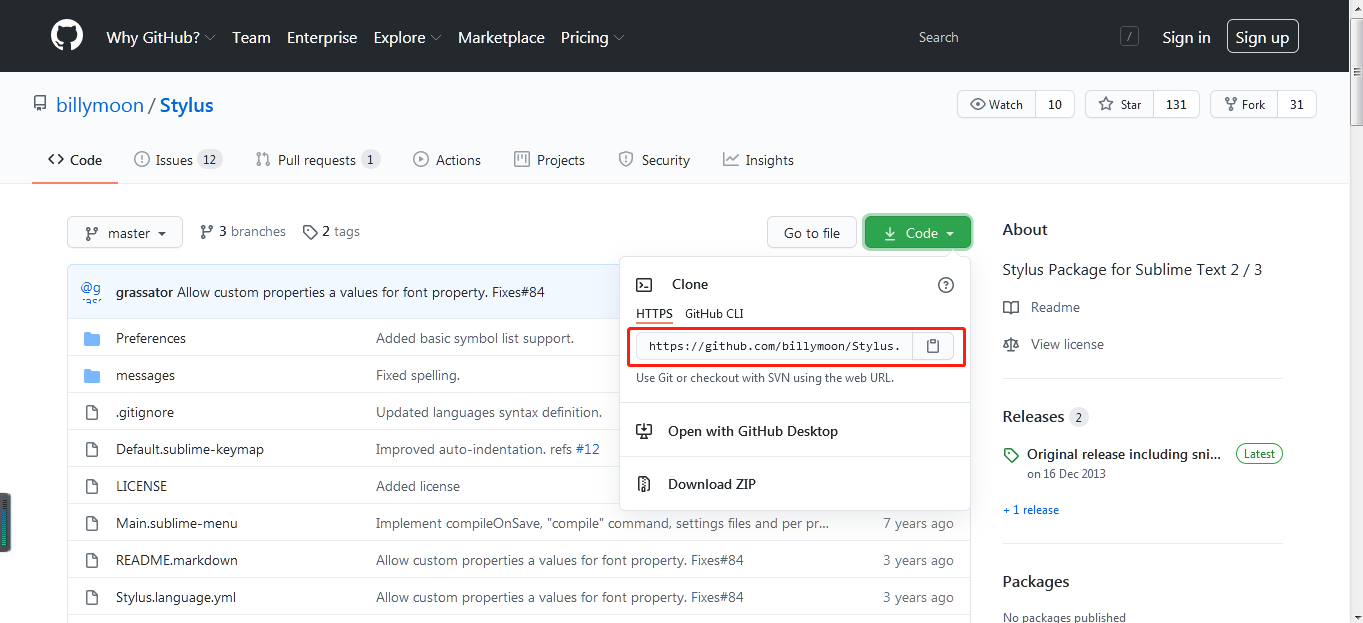Expand the Why GitHub menu

click(160, 38)
